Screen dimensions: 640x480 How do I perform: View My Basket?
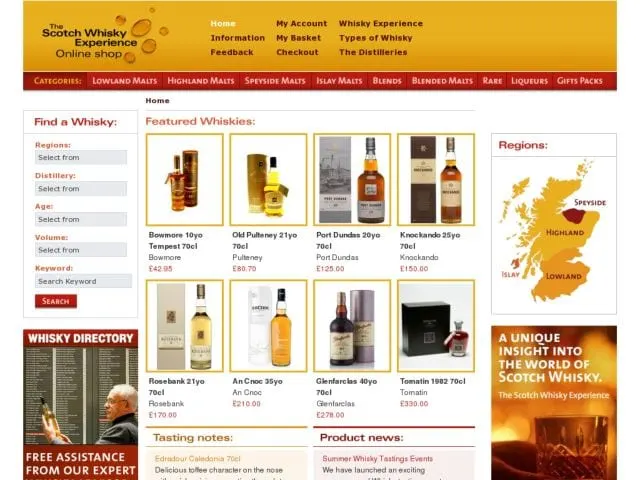tap(298, 38)
